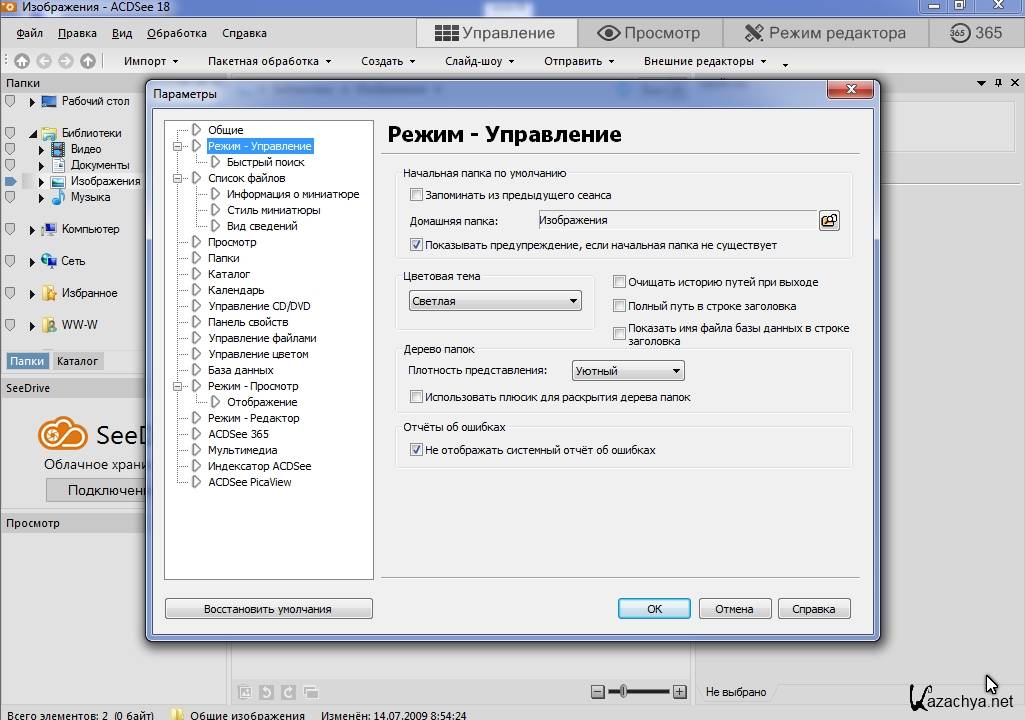Check 'Очищать историю путей при выходе'

(x=620, y=282)
